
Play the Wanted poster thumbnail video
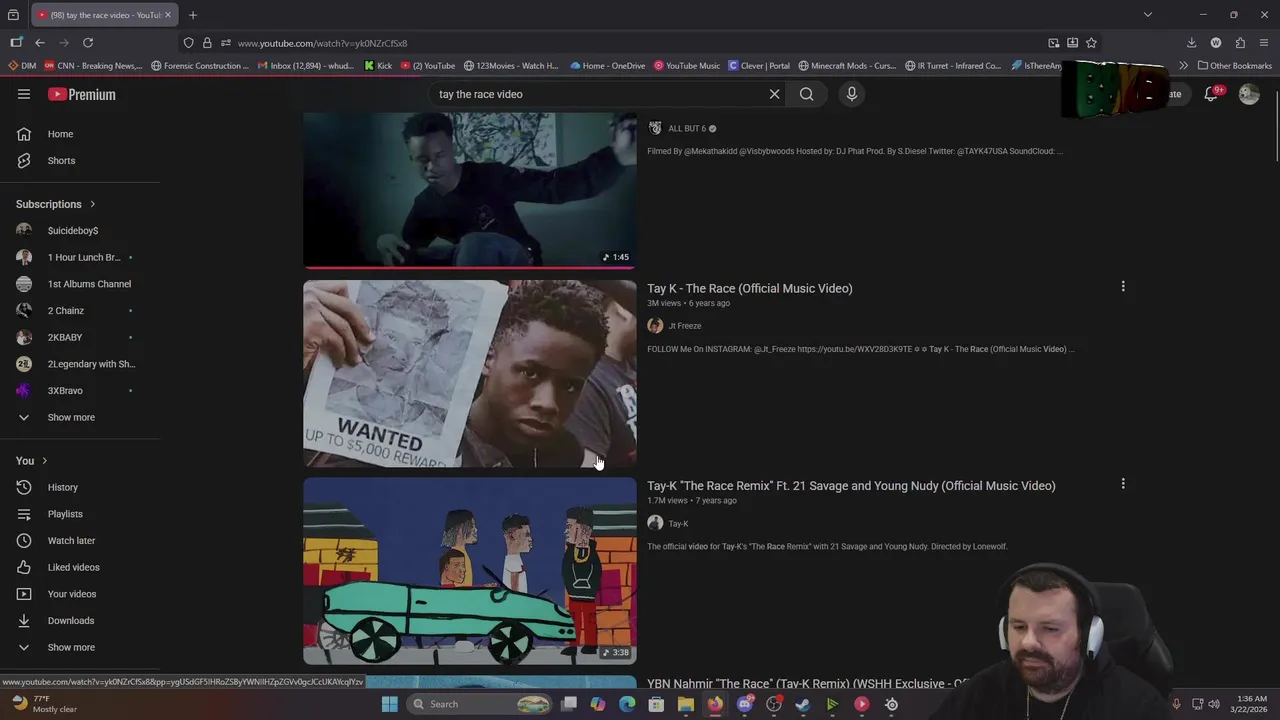point(470,374)
